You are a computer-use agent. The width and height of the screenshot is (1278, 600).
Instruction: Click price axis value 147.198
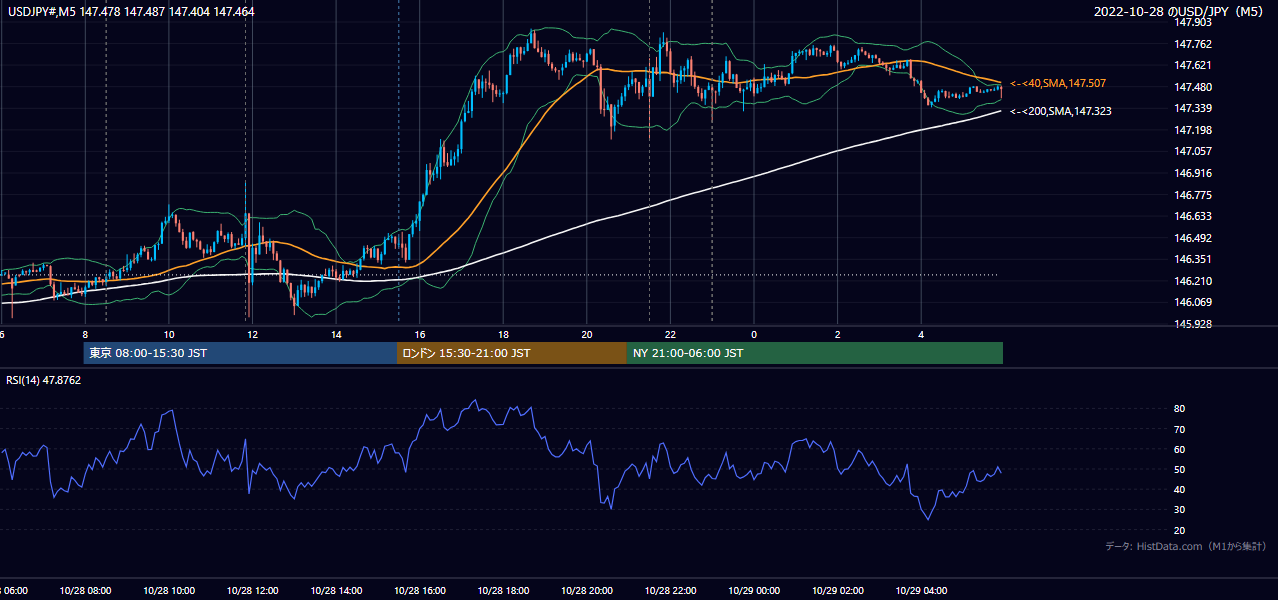coord(1193,130)
